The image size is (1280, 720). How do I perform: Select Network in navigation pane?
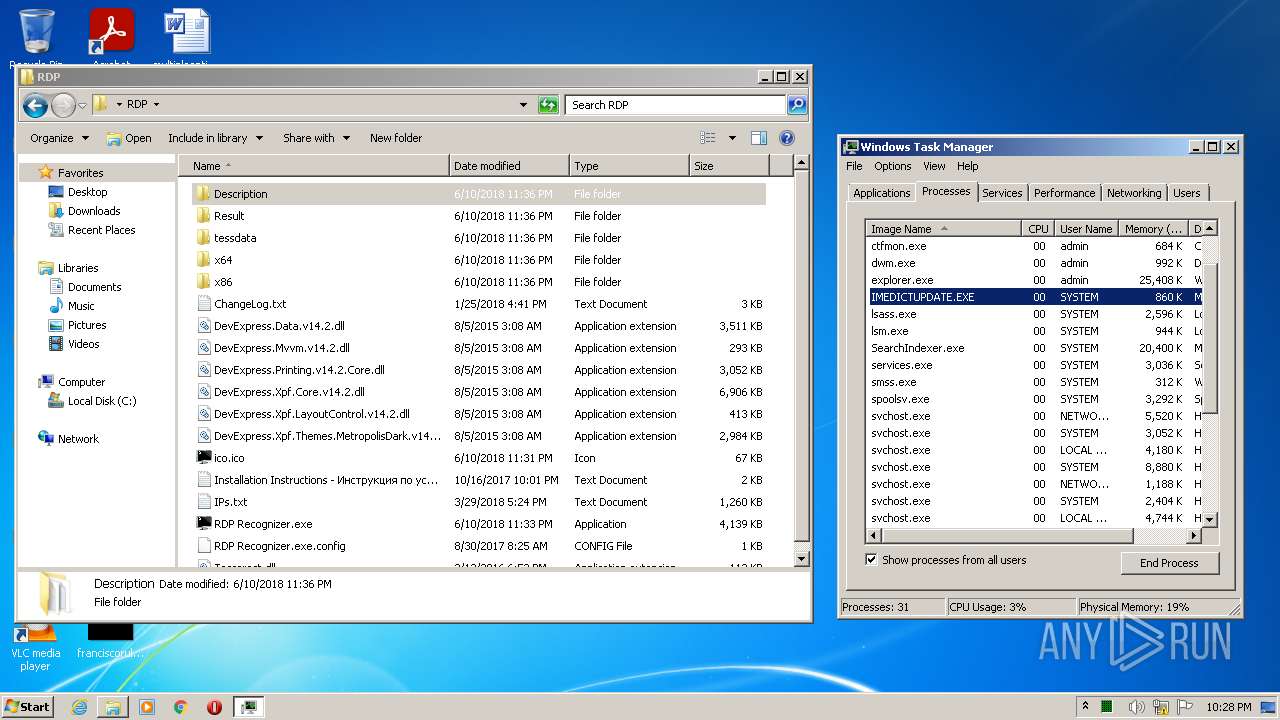pos(78,439)
